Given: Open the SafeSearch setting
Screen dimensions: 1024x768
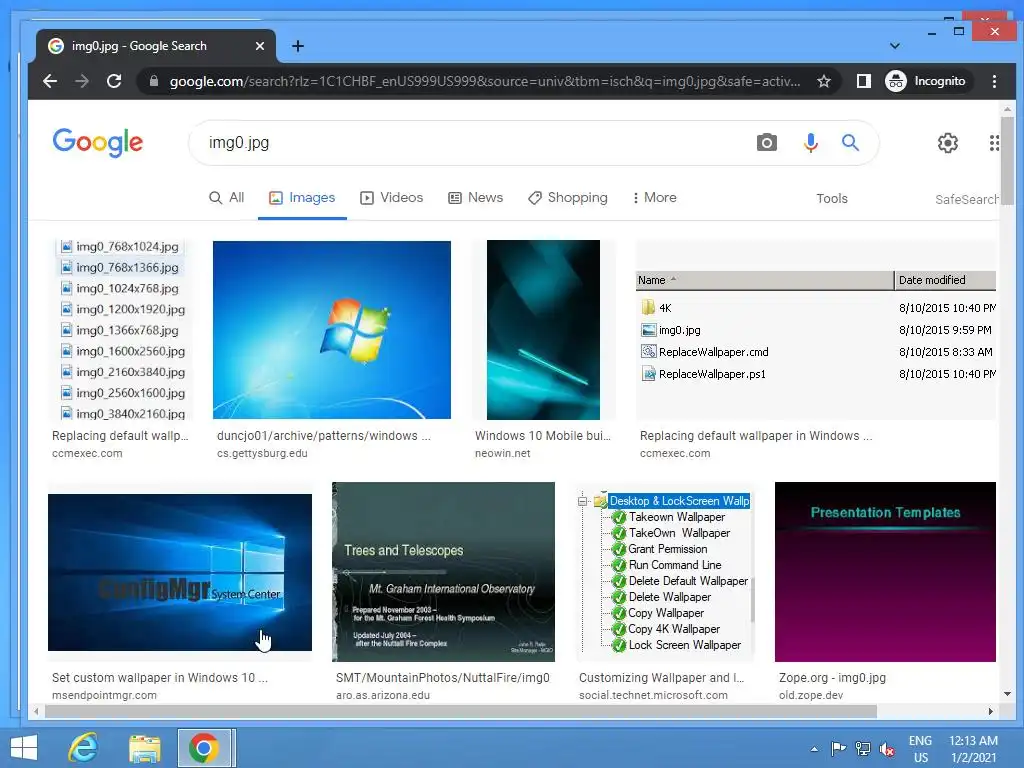Looking at the screenshot, I should [x=967, y=199].
